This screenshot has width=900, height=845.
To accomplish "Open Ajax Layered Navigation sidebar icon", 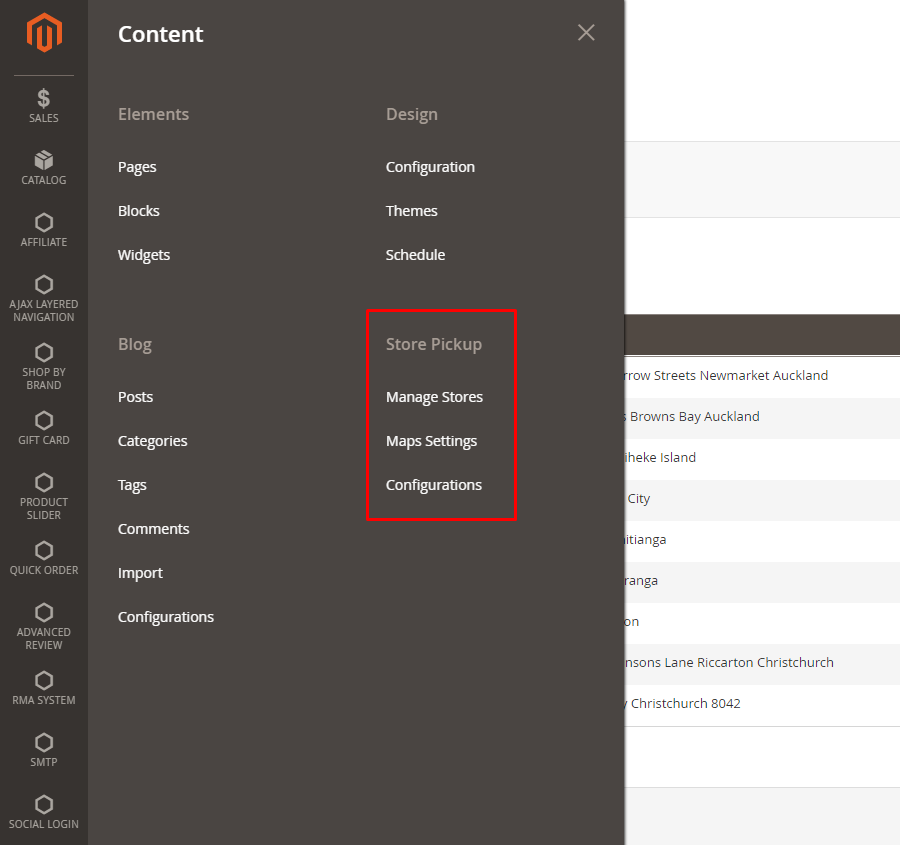I will click(44, 298).
